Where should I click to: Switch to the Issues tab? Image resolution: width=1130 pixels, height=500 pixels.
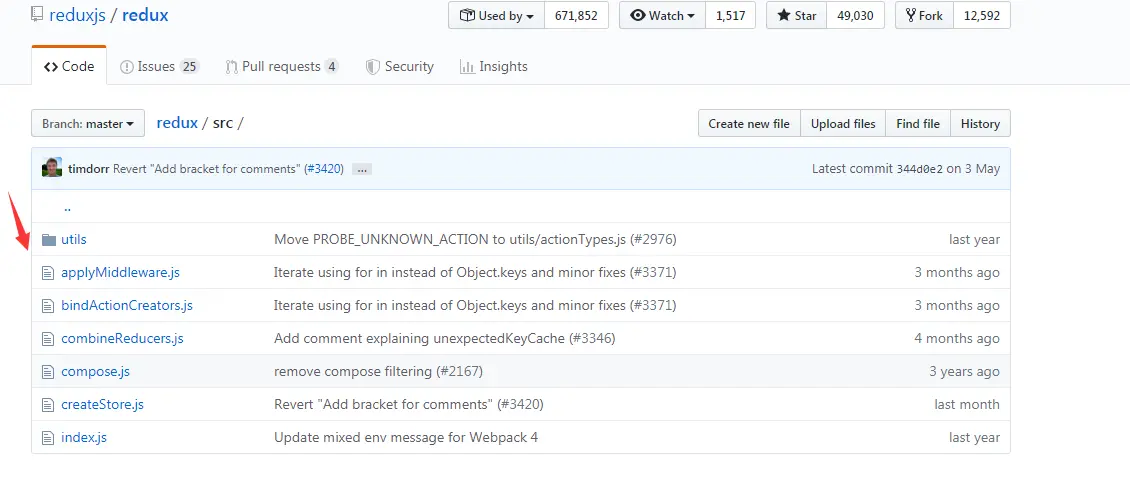159,66
